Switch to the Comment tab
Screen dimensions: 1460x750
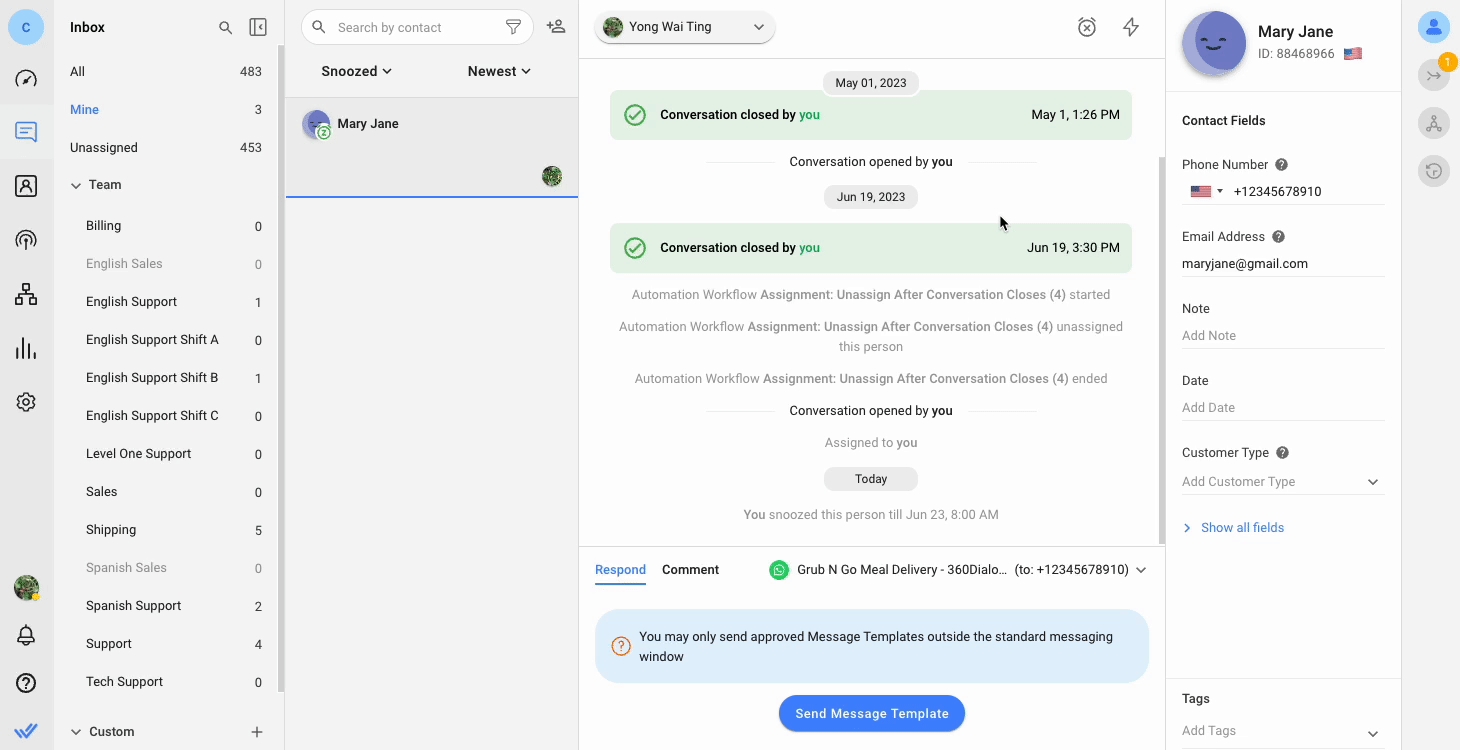[690, 570]
